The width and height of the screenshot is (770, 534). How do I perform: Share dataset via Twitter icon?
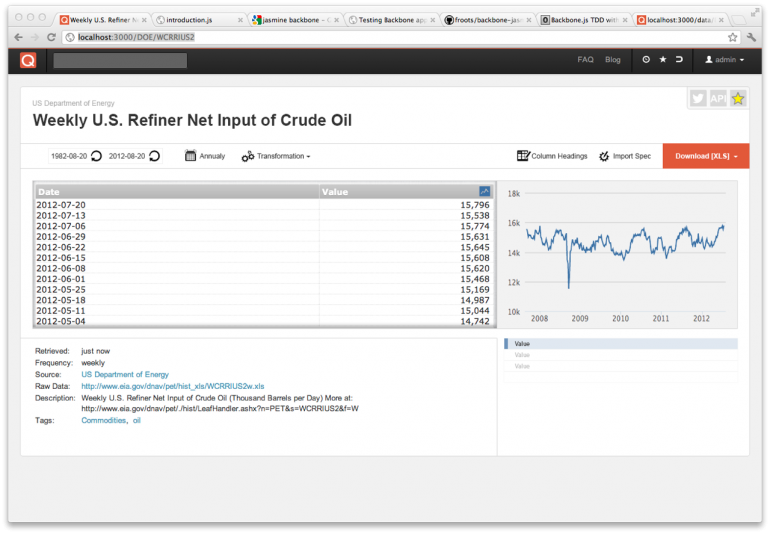pos(698,99)
